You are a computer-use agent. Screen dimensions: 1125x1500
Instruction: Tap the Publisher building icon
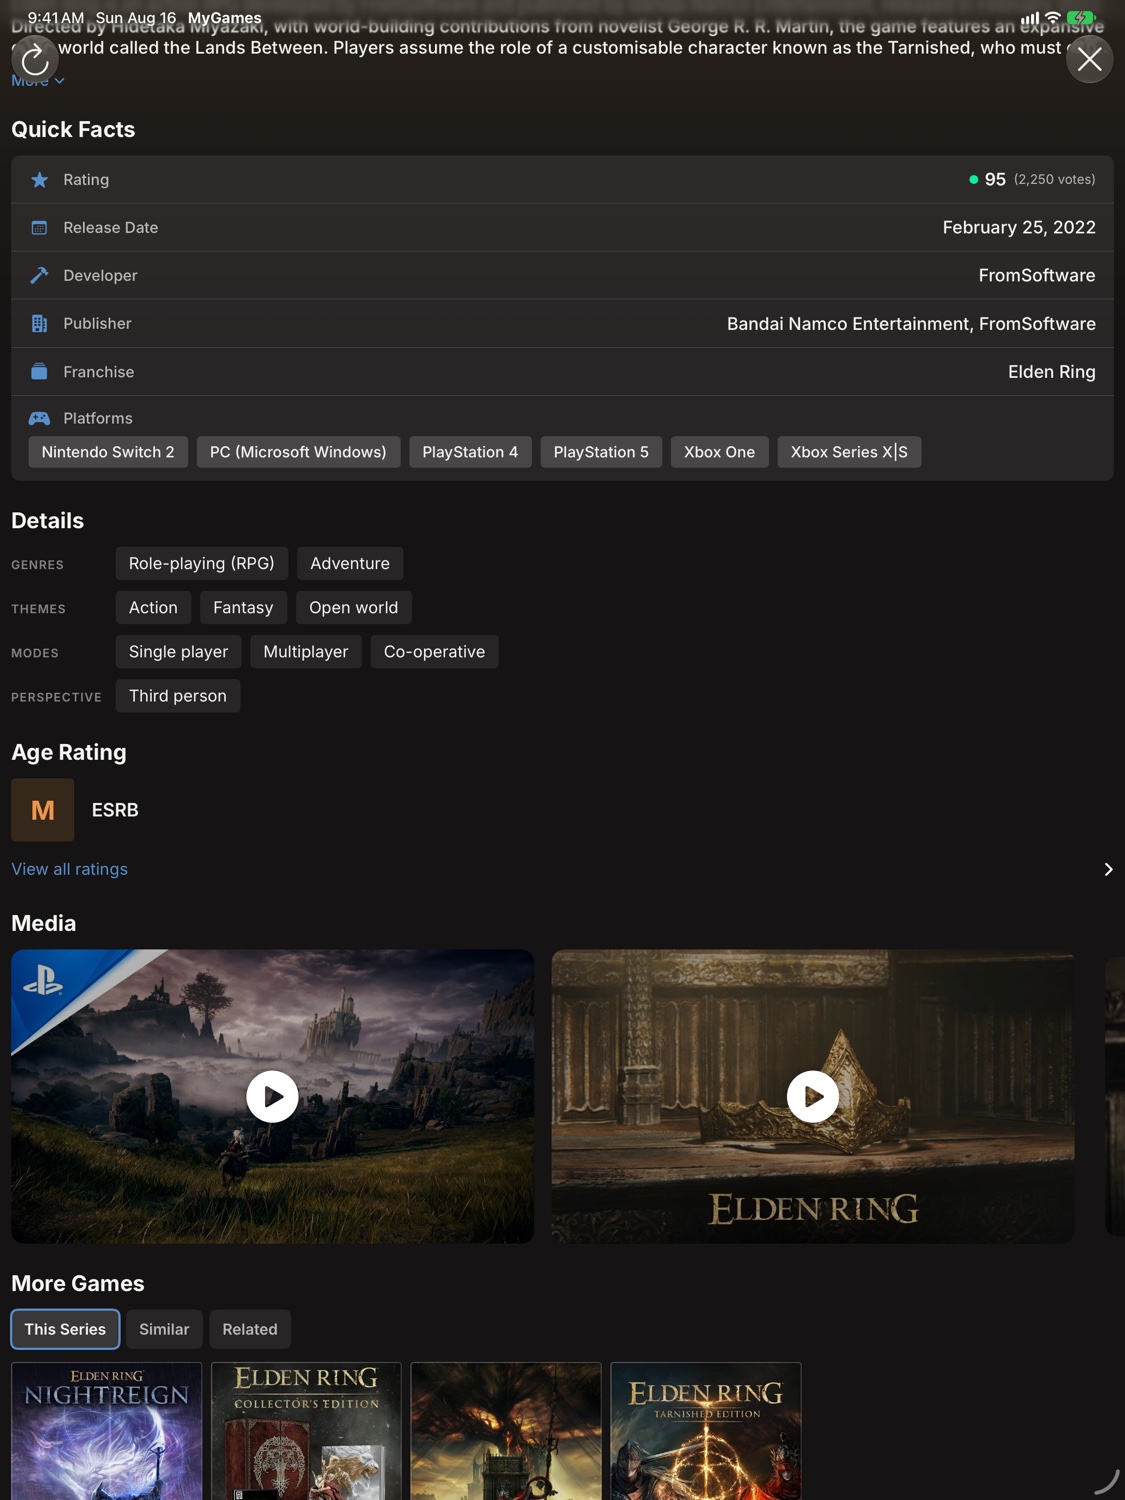point(39,323)
